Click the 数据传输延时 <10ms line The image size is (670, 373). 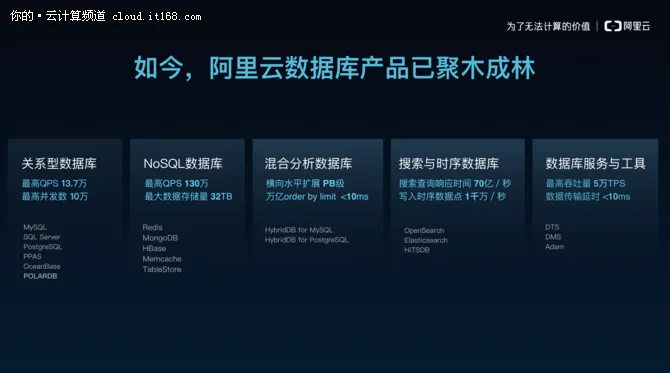(588, 197)
